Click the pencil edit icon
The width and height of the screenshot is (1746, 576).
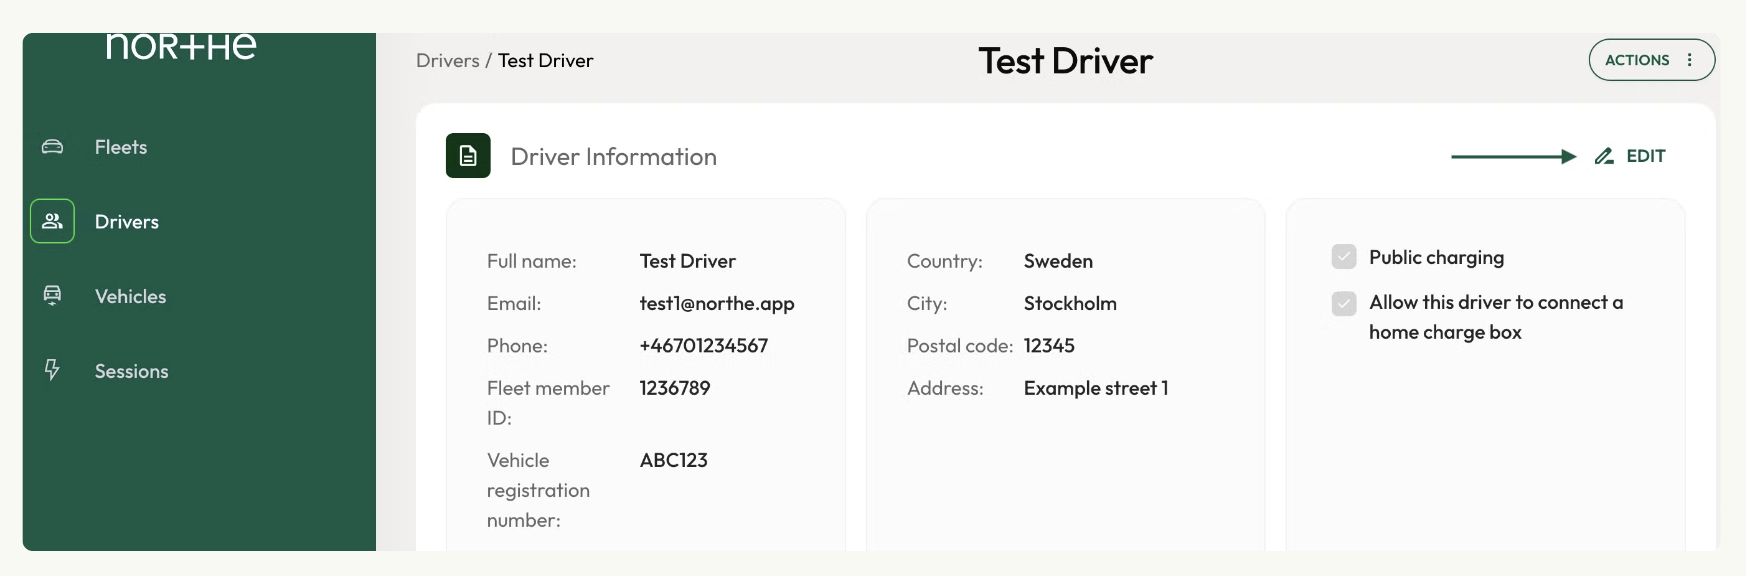tap(1604, 156)
